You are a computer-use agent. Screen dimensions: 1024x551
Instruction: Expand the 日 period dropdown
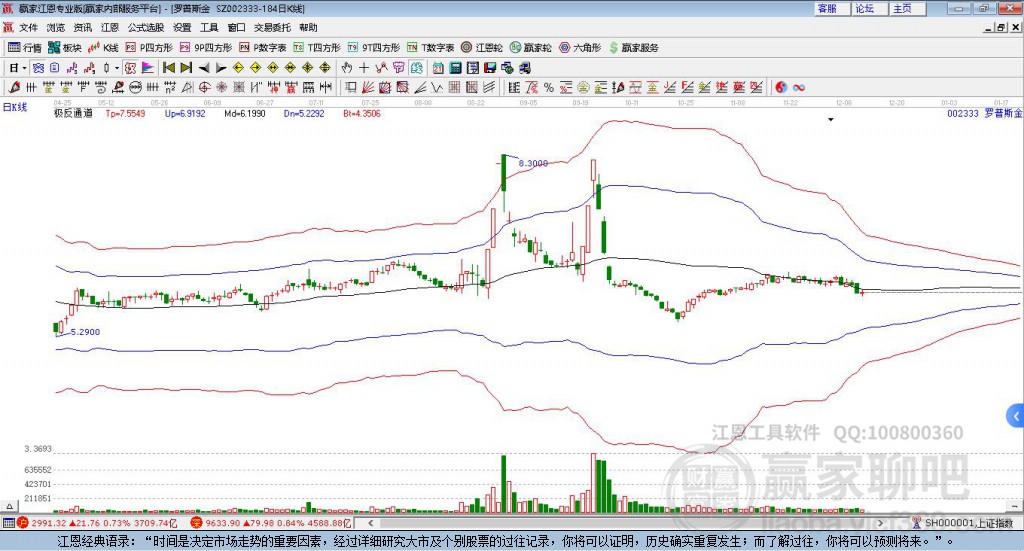[x=24, y=68]
